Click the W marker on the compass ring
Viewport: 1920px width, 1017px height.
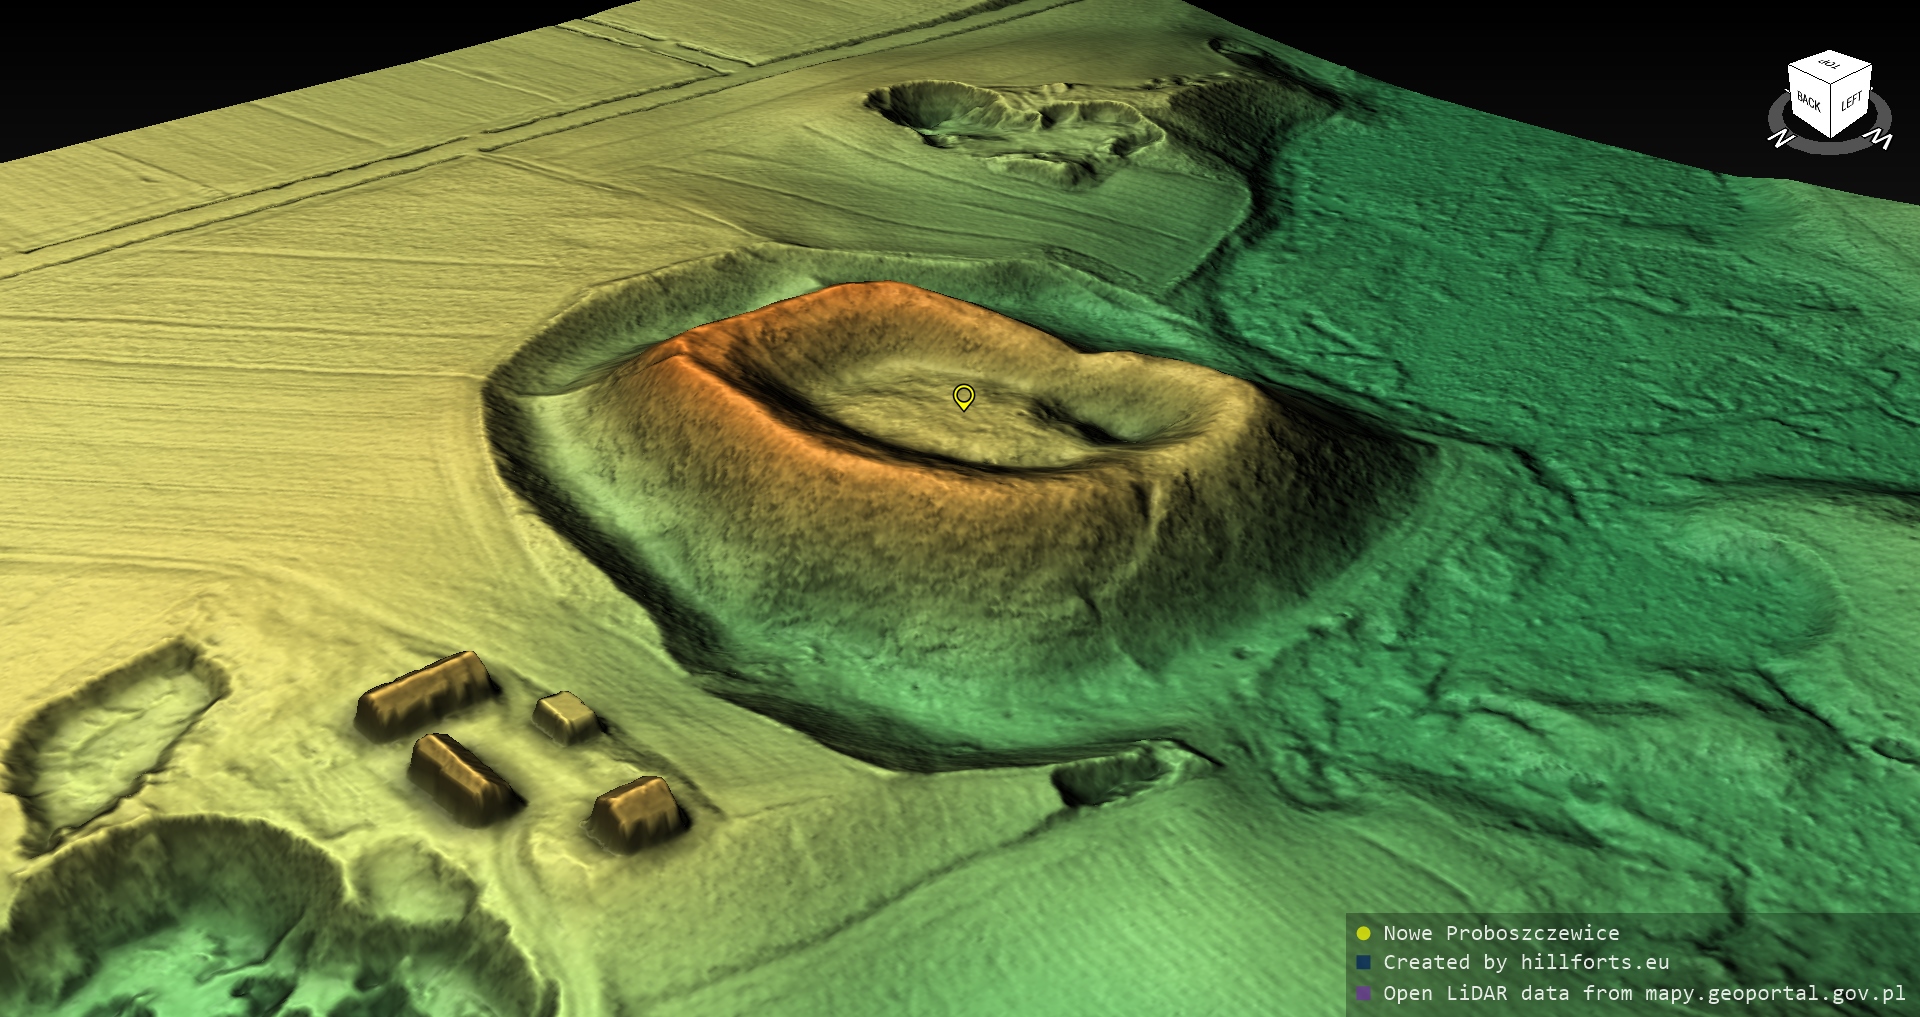pos(1880,138)
